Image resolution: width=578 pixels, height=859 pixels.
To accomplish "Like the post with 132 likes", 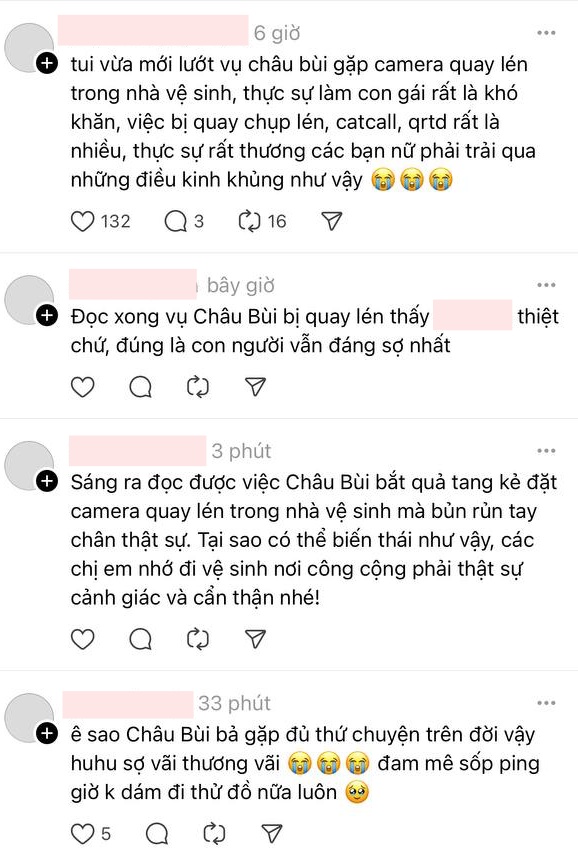I will [83, 221].
